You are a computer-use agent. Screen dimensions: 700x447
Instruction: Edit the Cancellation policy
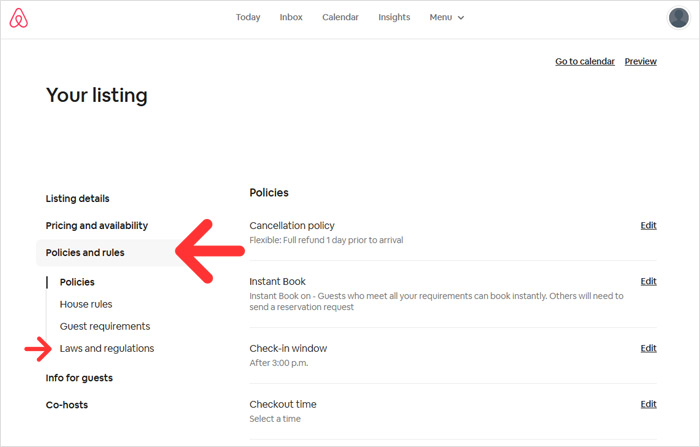(x=648, y=226)
